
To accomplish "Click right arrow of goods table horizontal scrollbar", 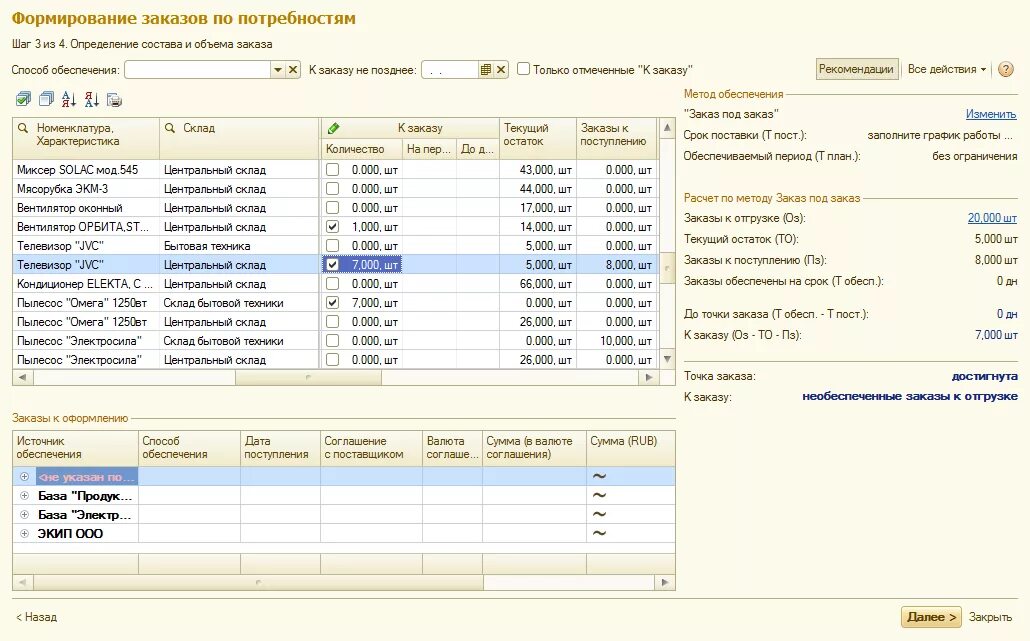I will point(649,377).
